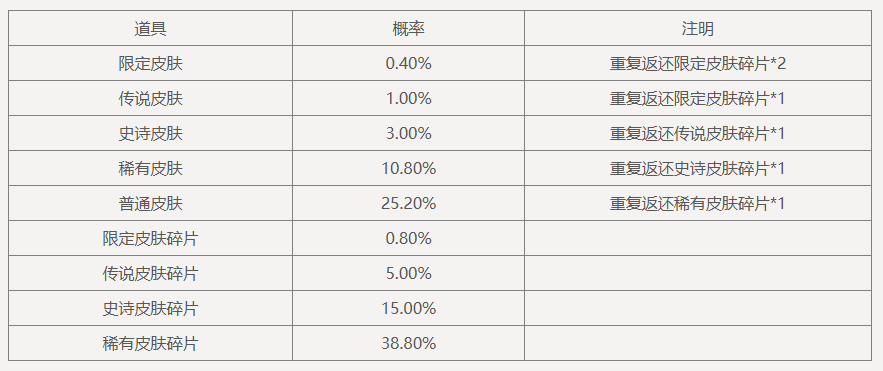Click the note 重复返还限定皮肤碎片*2

coord(698,64)
